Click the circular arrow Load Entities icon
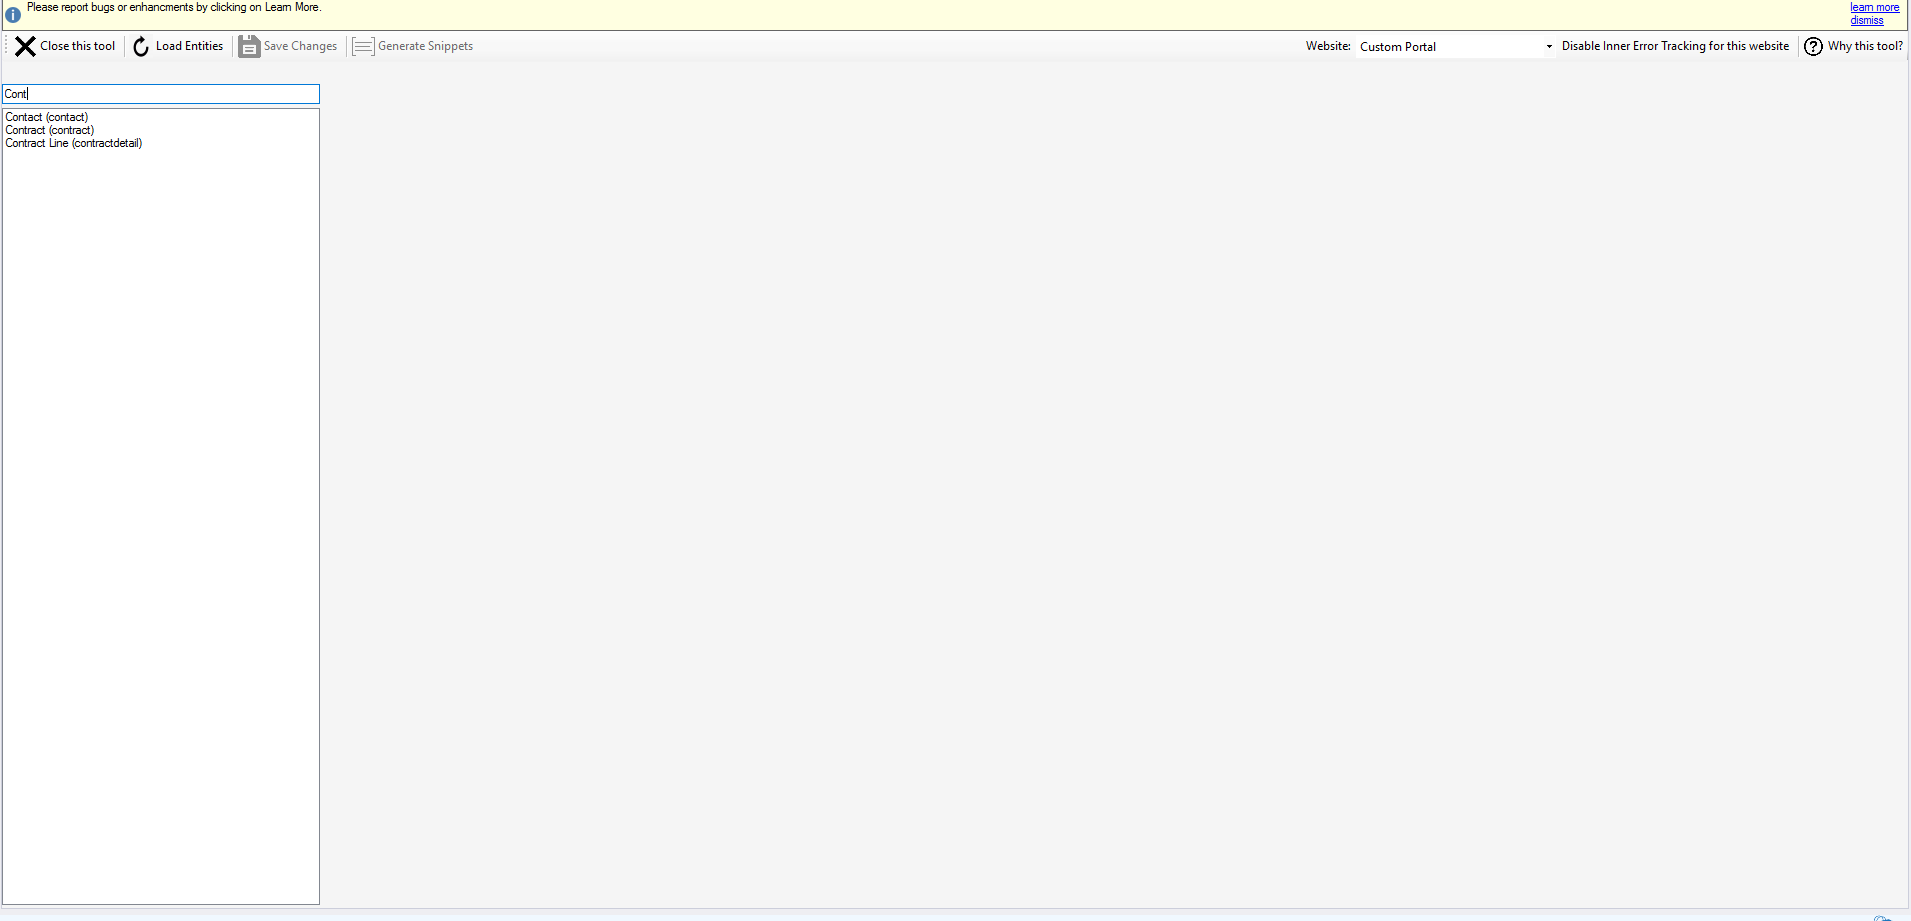 pyautogui.click(x=141, y=47)
